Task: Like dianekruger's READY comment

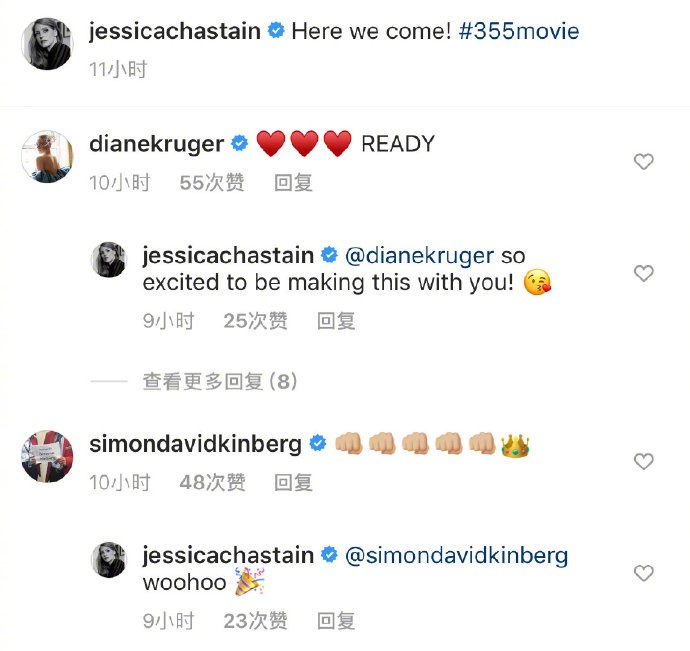Action: click(x=644, y=161)
